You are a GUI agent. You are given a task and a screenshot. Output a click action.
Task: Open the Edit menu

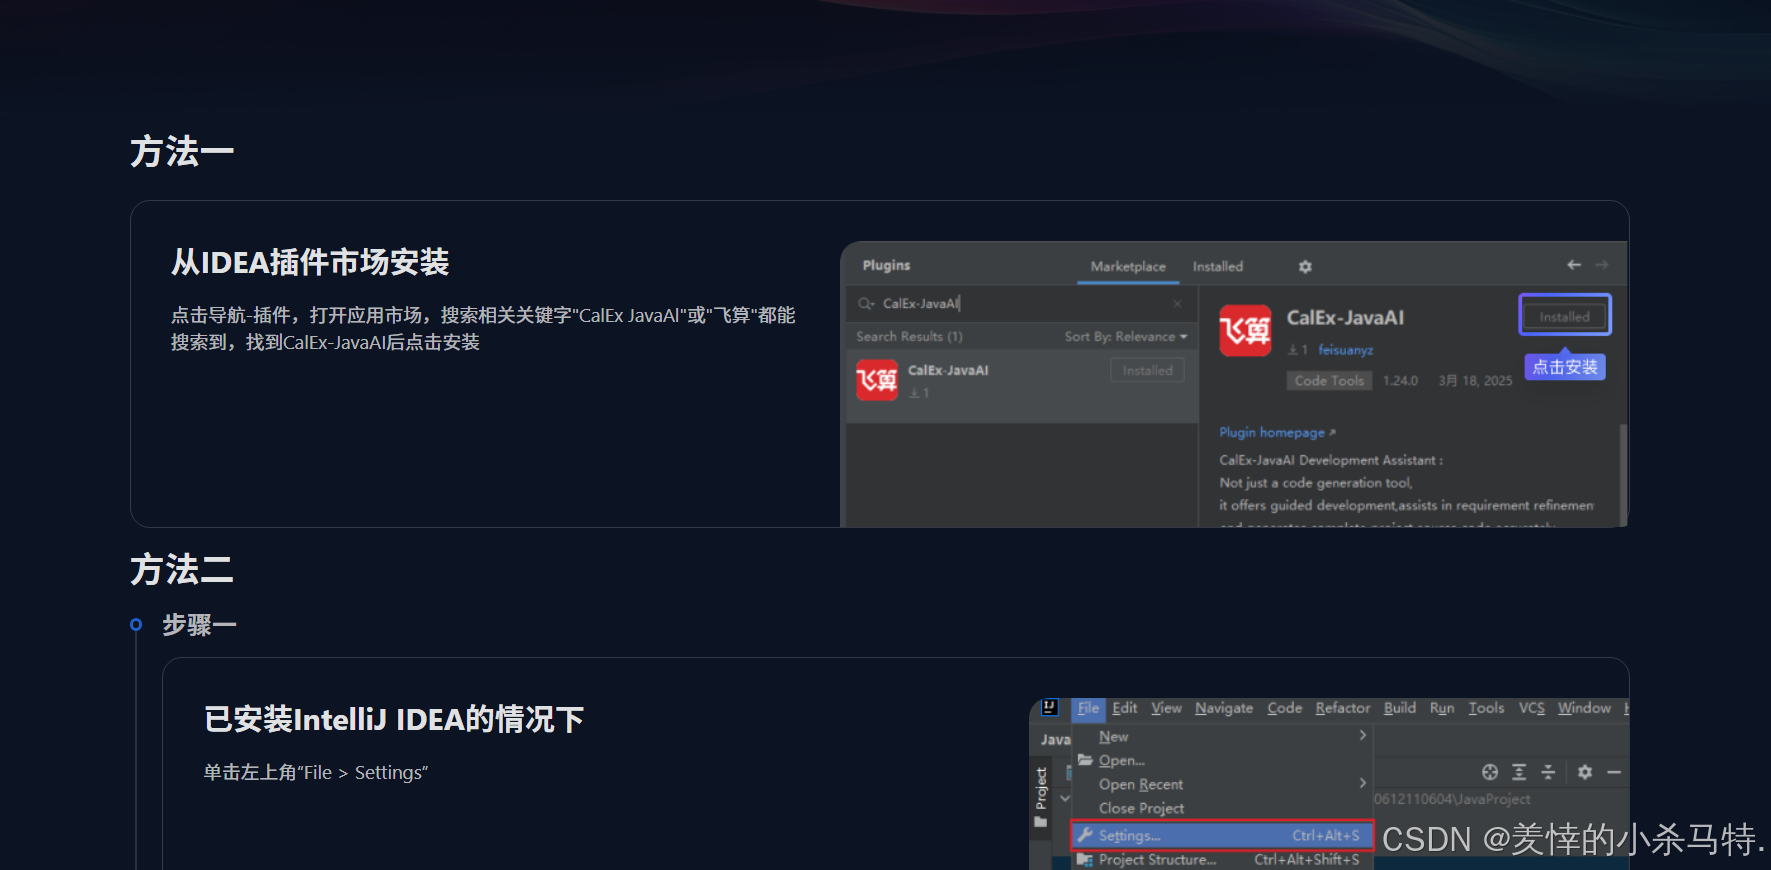tap(1125, 708)
